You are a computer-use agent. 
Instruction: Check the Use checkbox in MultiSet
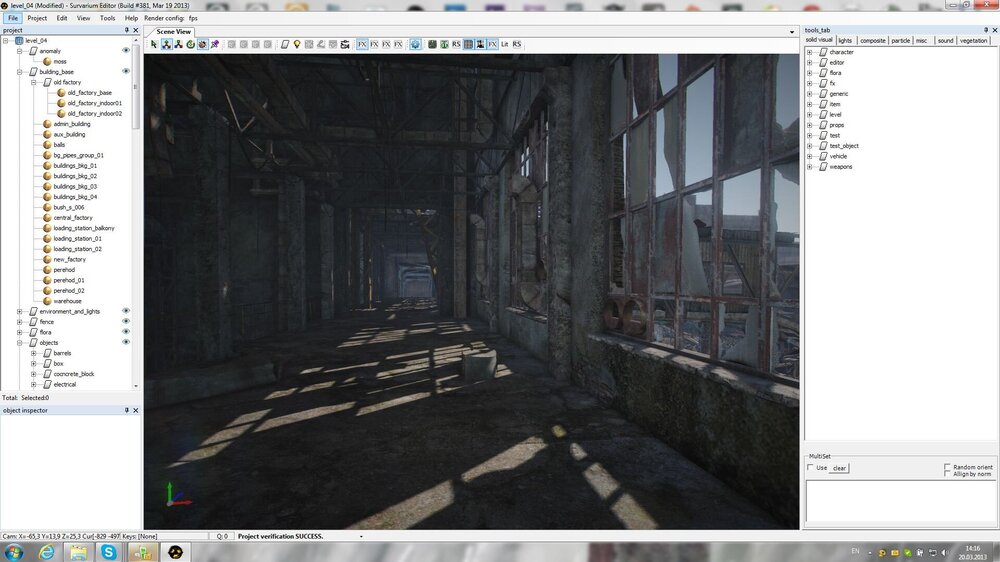click(811, 467)
